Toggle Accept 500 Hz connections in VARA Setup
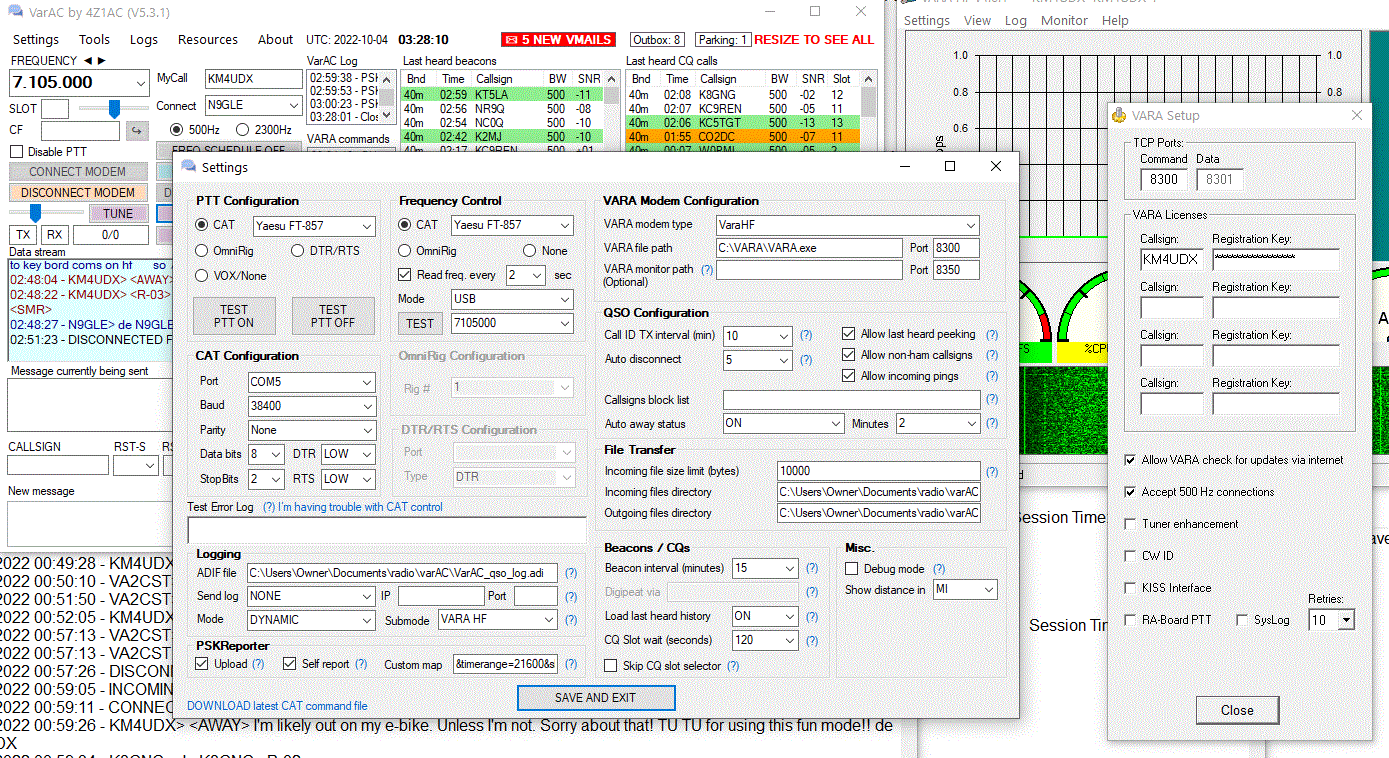Screen dimensions: 1389x758 [1131, 492]
